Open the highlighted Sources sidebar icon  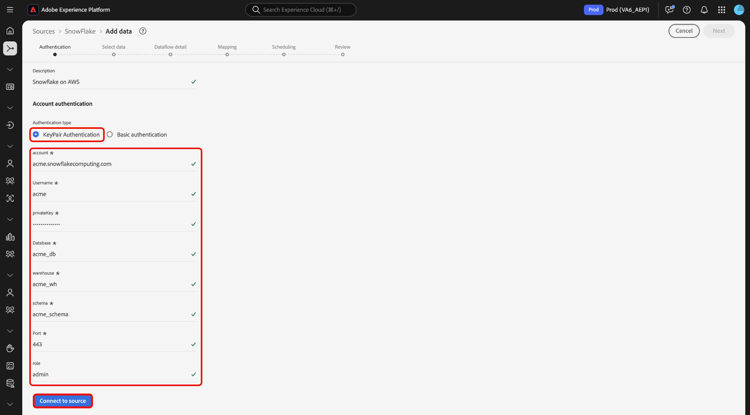10,48
